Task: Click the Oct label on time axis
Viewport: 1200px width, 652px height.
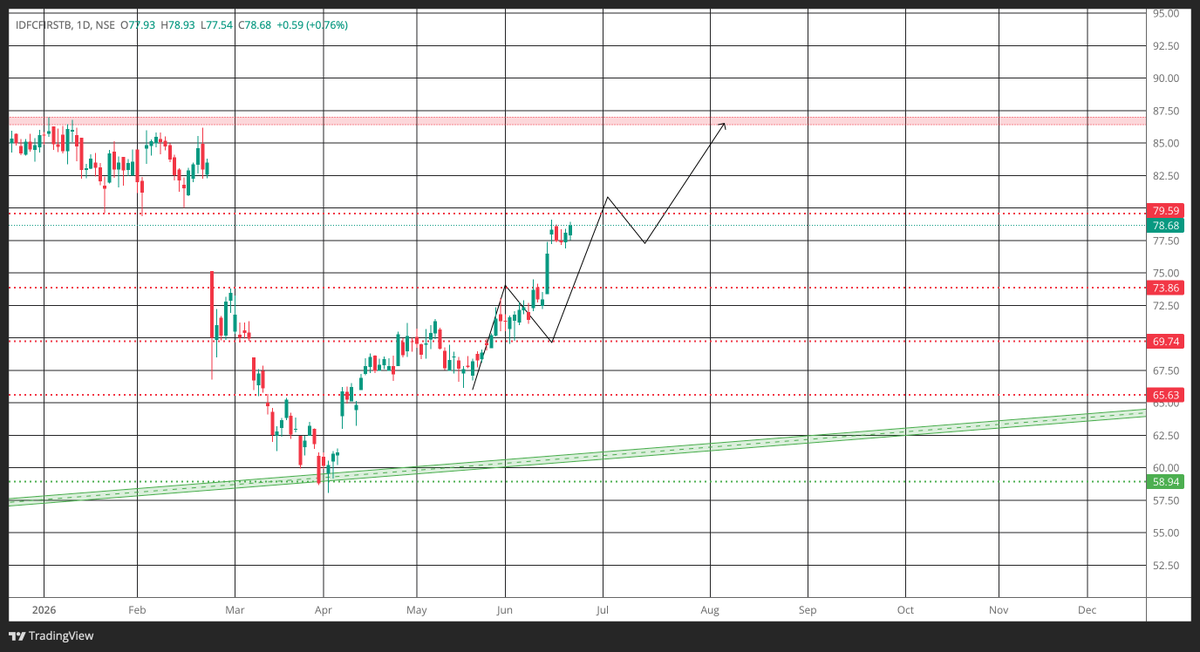Action: click(905, 608)
